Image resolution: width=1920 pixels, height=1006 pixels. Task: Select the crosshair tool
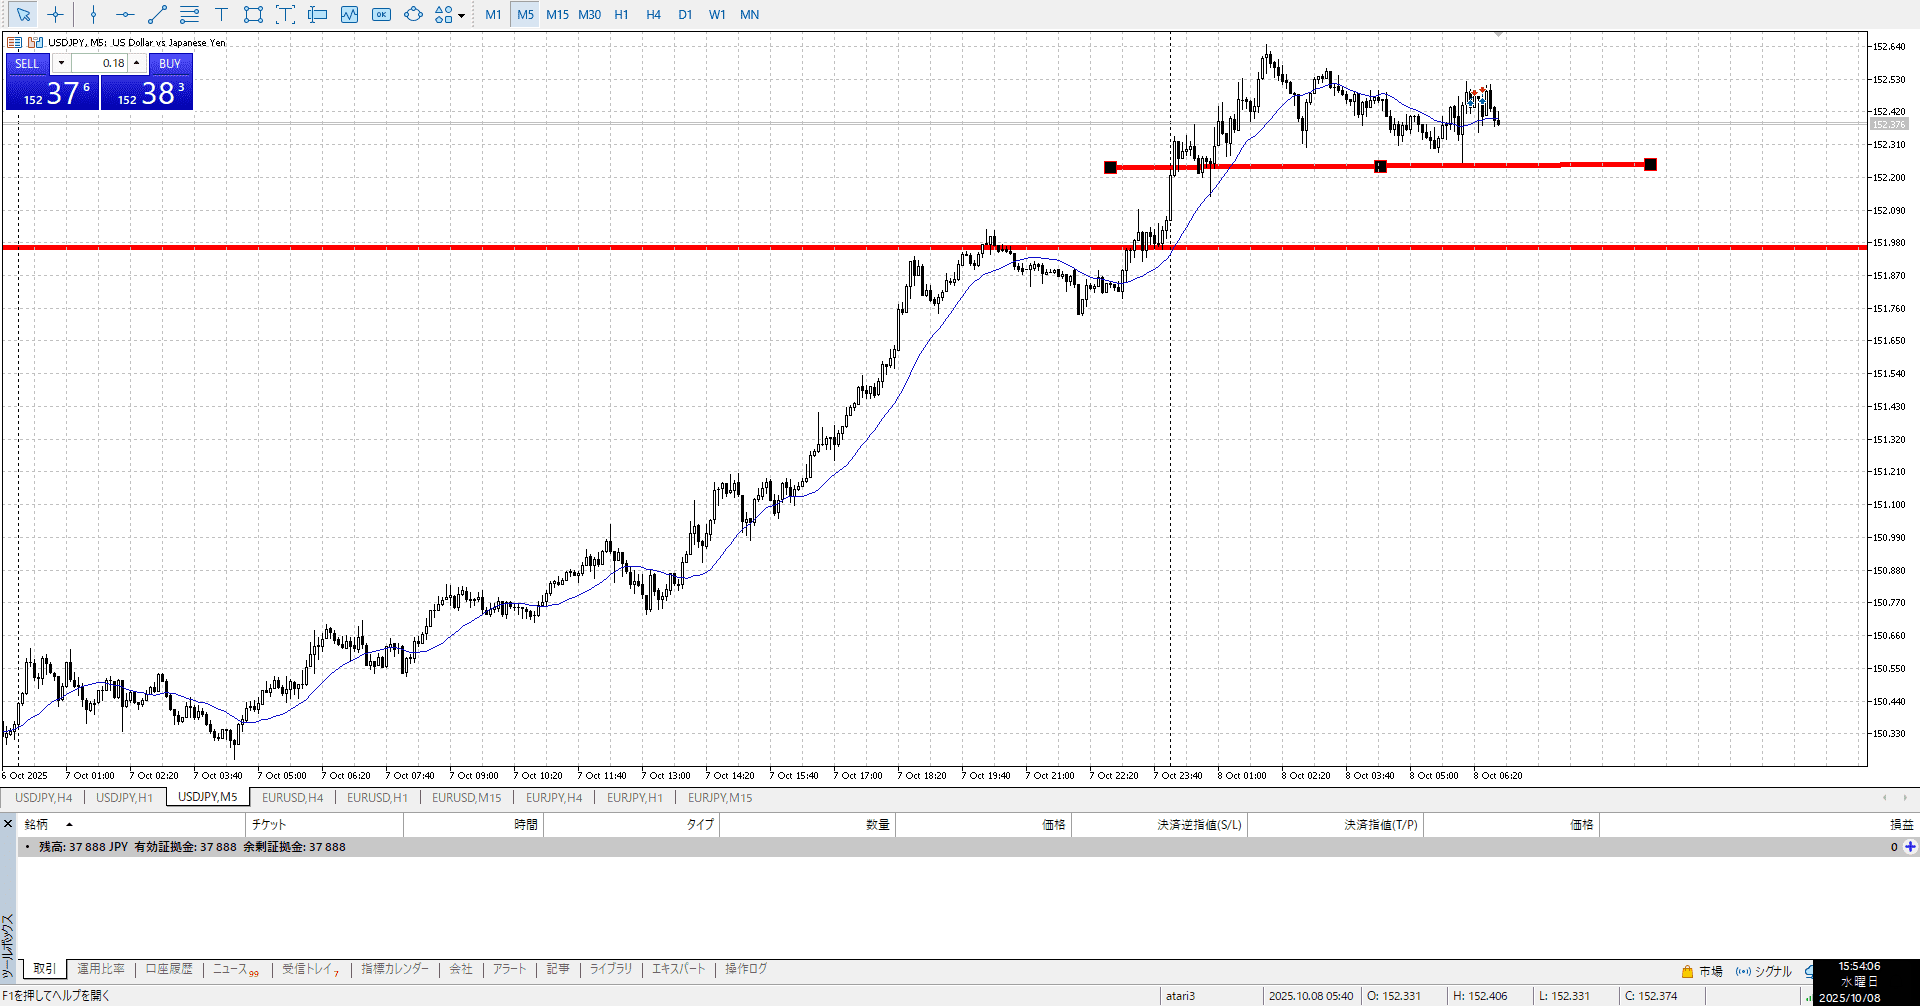click(x=55, y=14)
